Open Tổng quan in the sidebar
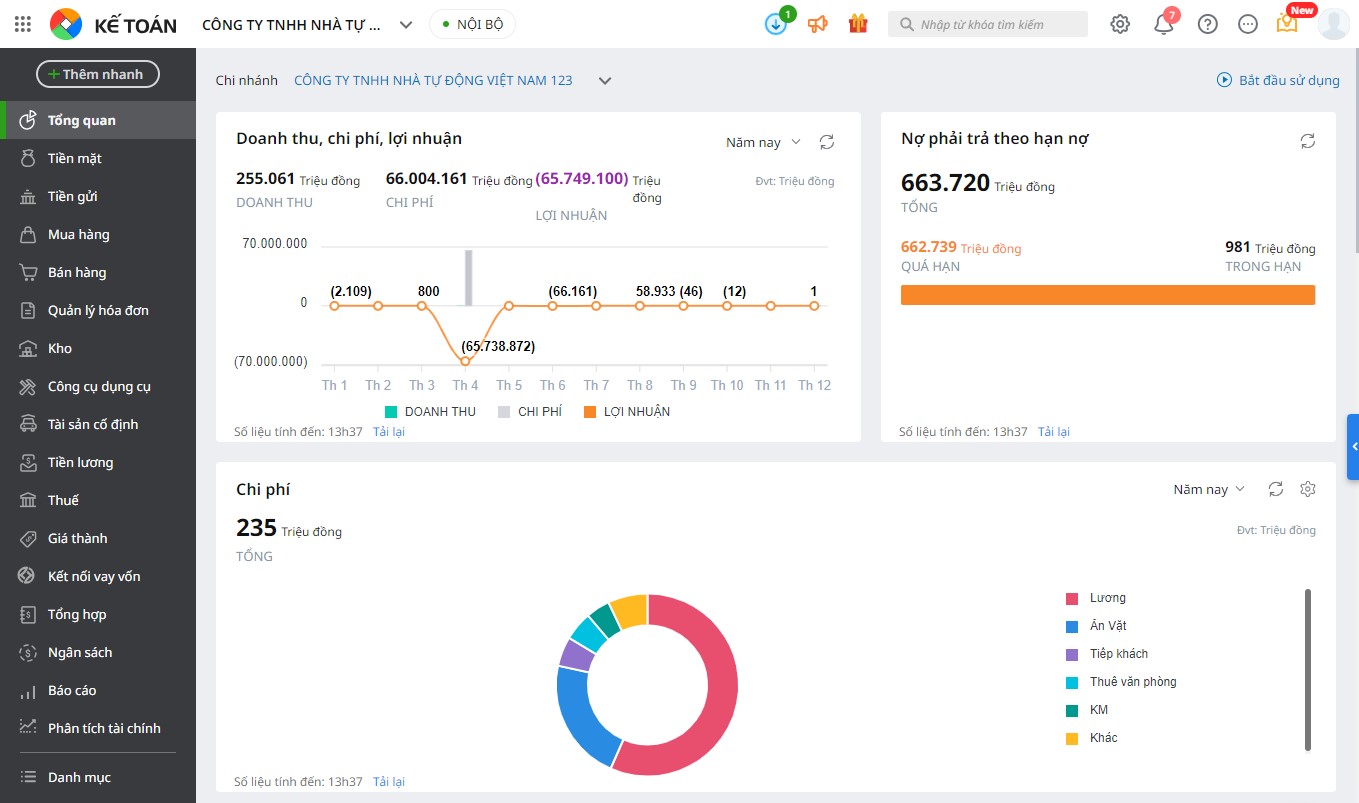 [x=98, y=120]
